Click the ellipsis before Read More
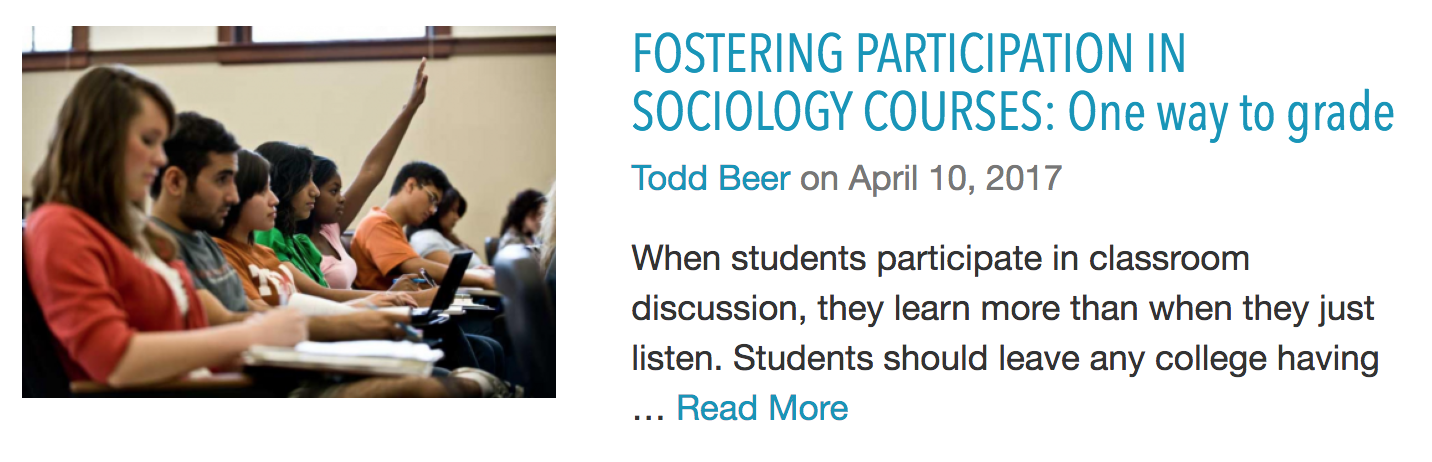Image resolution: width=1432 pixels, height=462 pixels. coord(648,409)
